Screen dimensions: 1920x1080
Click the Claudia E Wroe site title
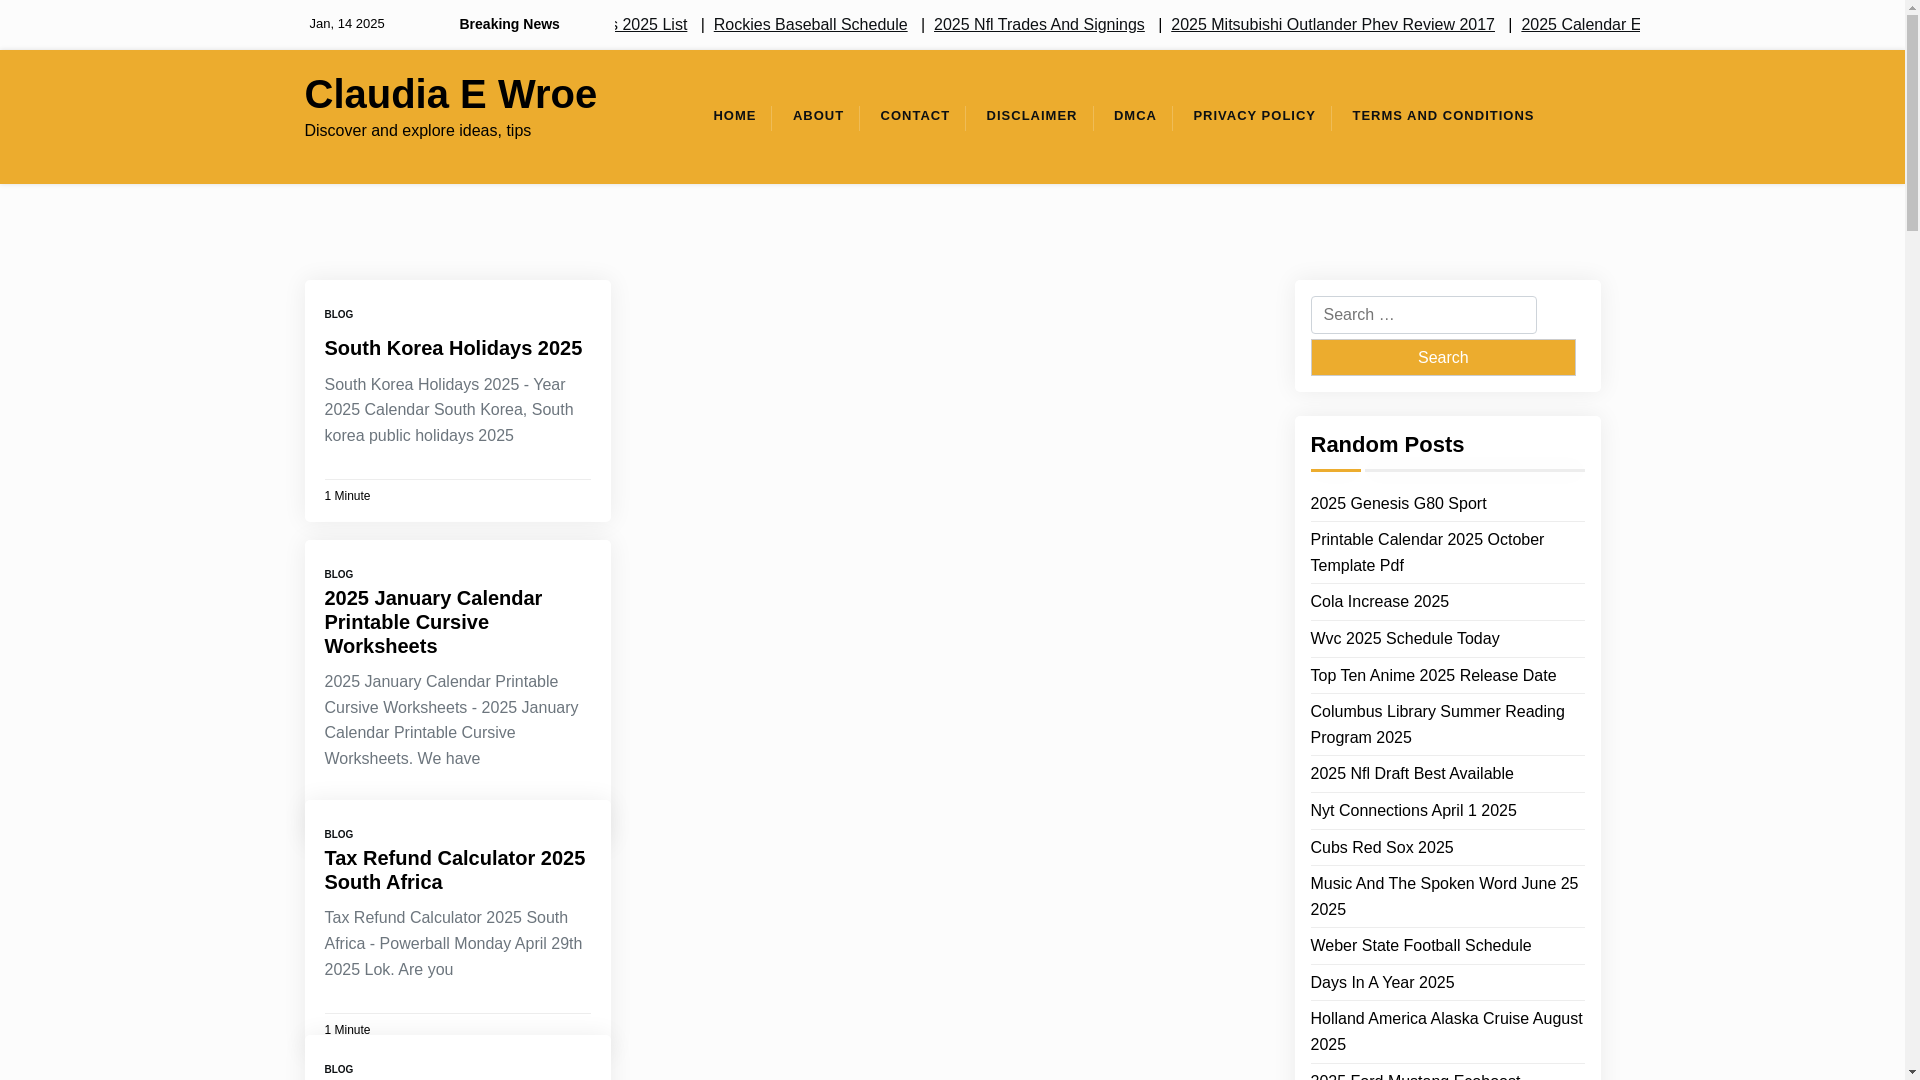[x=450, y=94]
